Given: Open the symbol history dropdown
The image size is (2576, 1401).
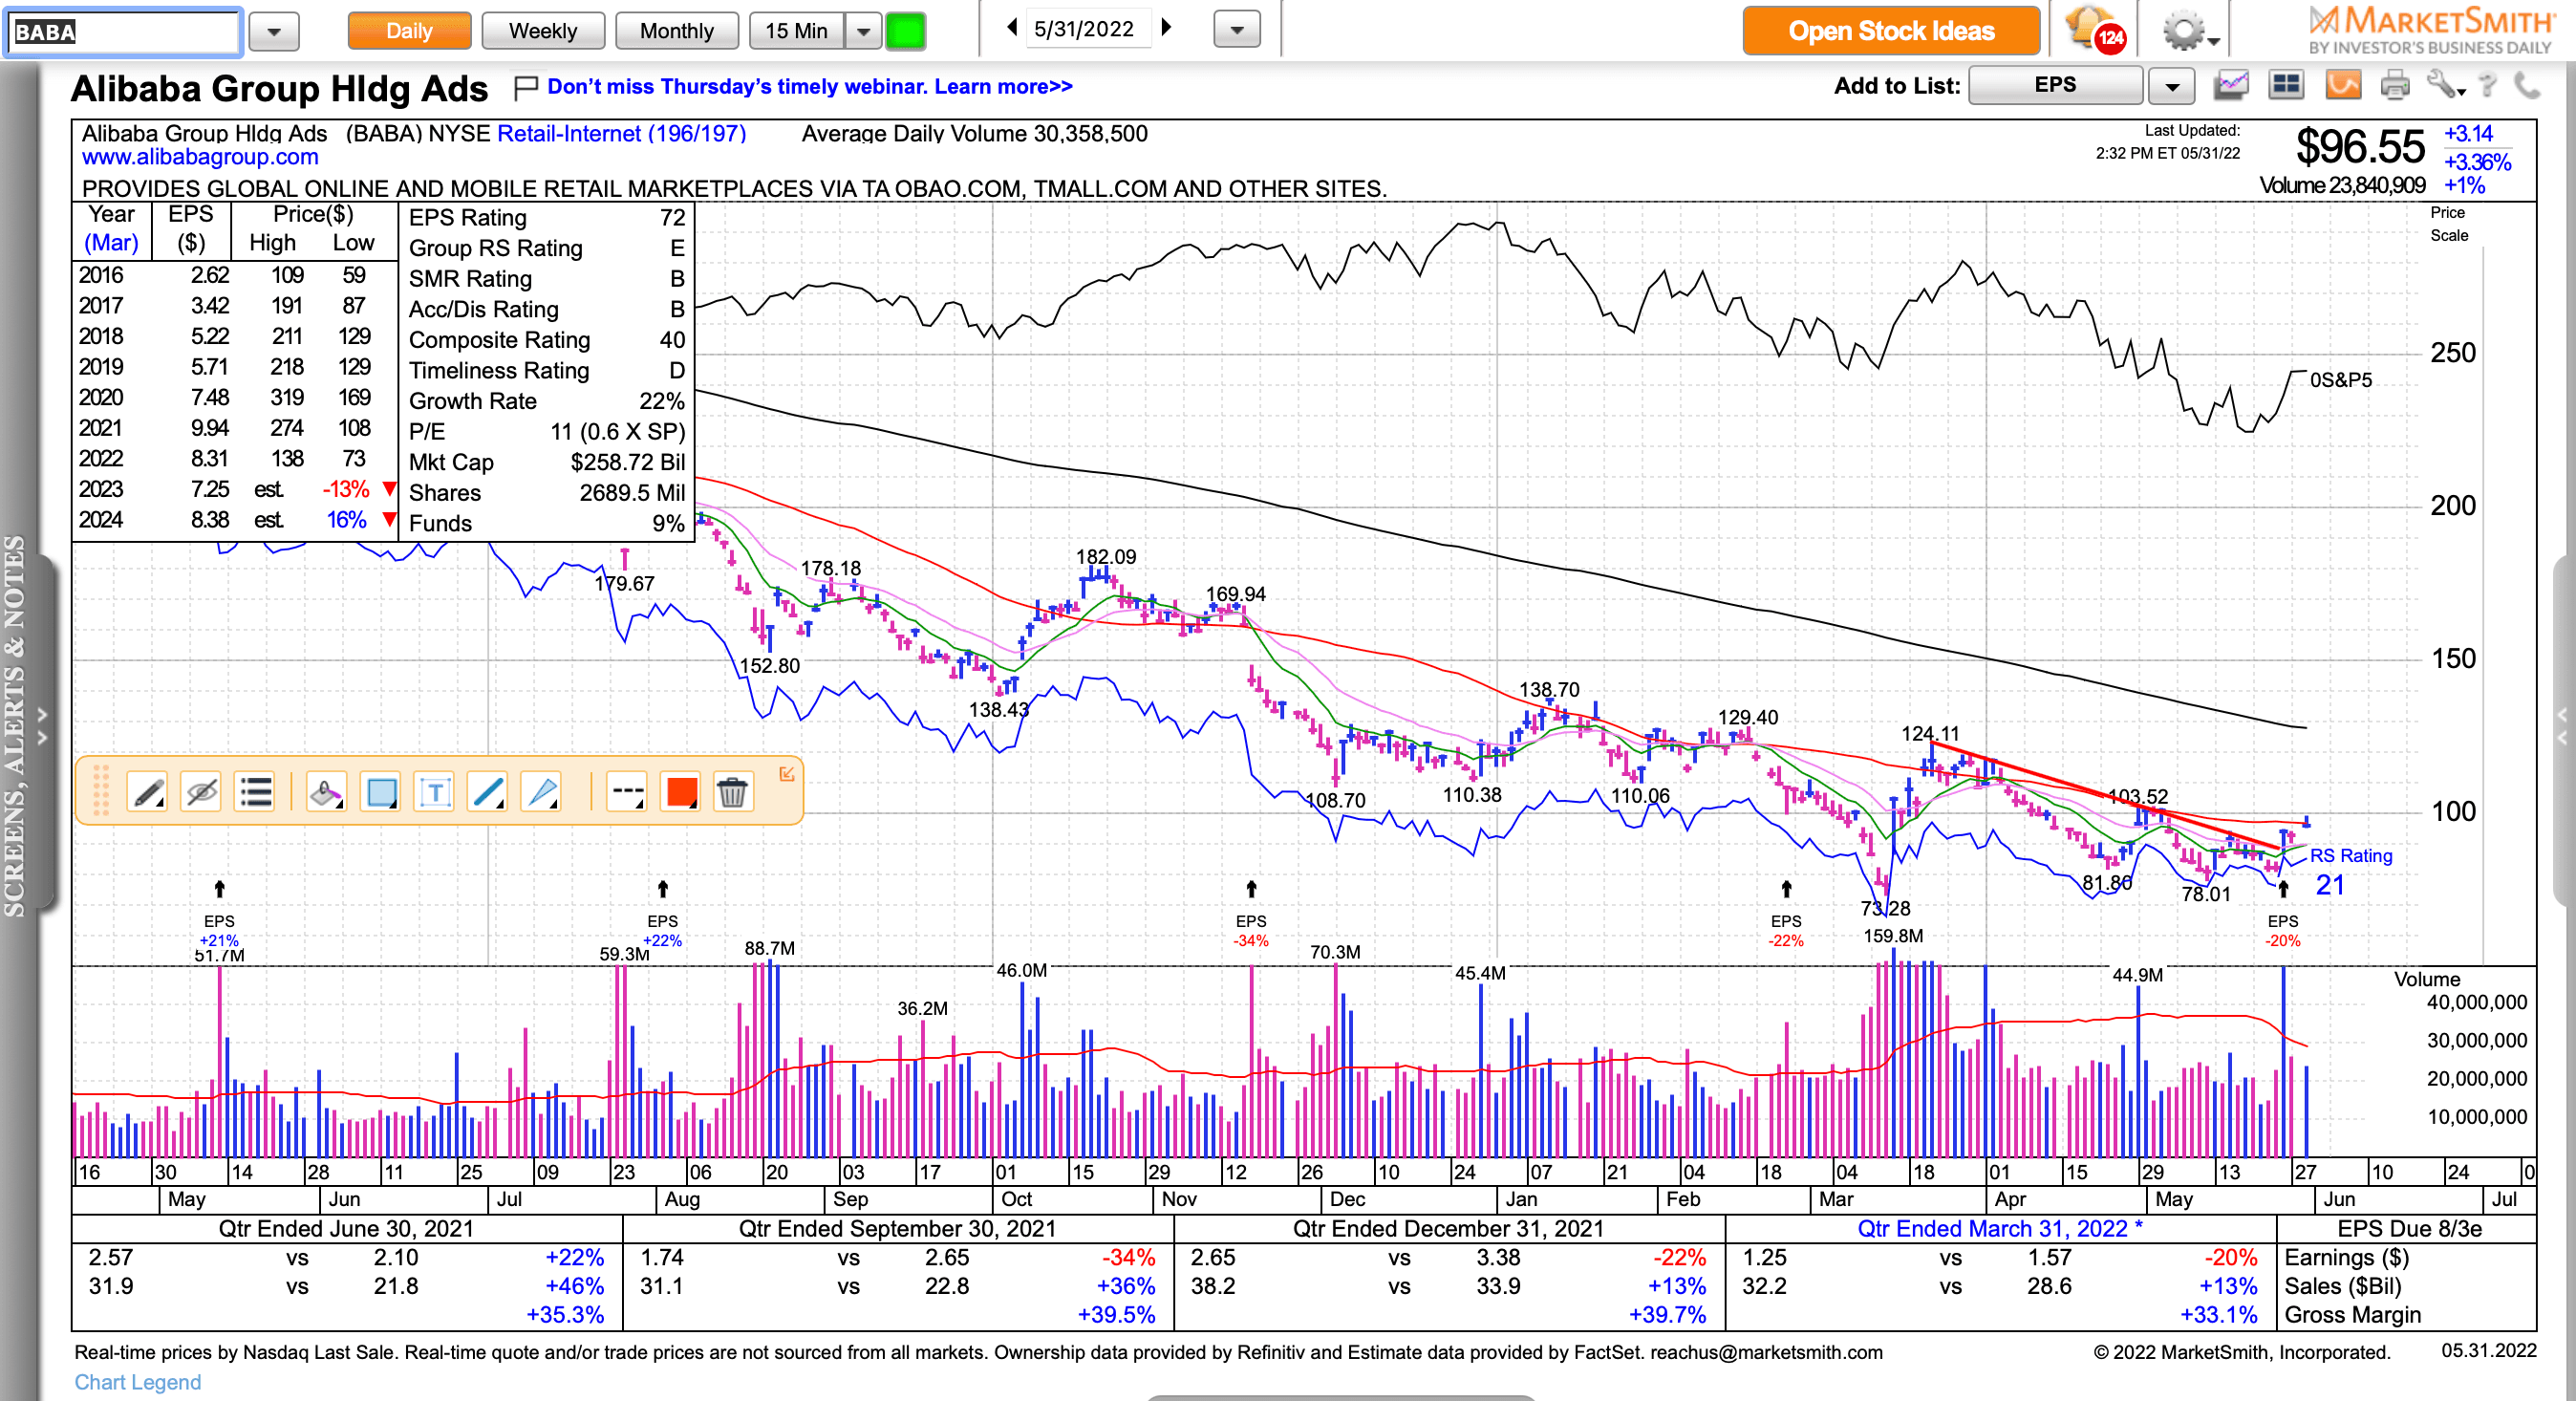Looking at the screenshot, I should pyautogui.click(x=273, y=32).
